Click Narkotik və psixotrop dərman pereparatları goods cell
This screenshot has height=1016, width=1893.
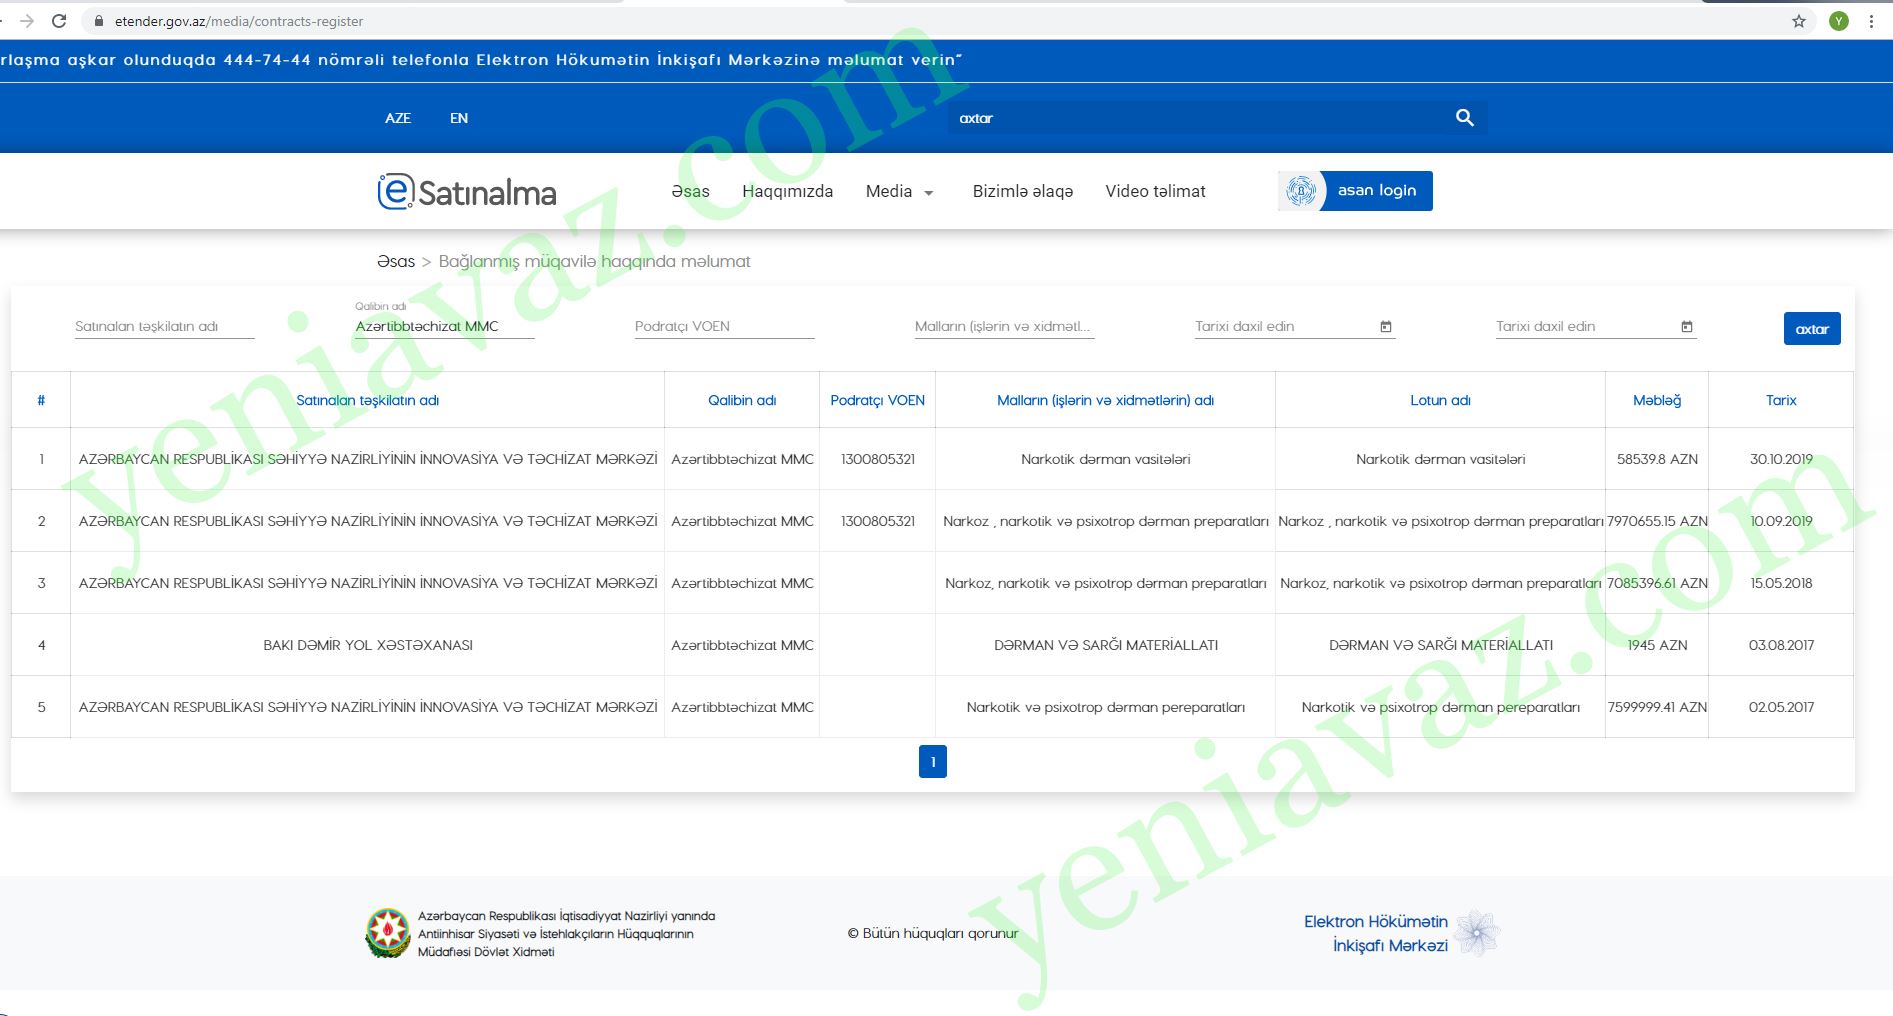(x=1106, y=707)
